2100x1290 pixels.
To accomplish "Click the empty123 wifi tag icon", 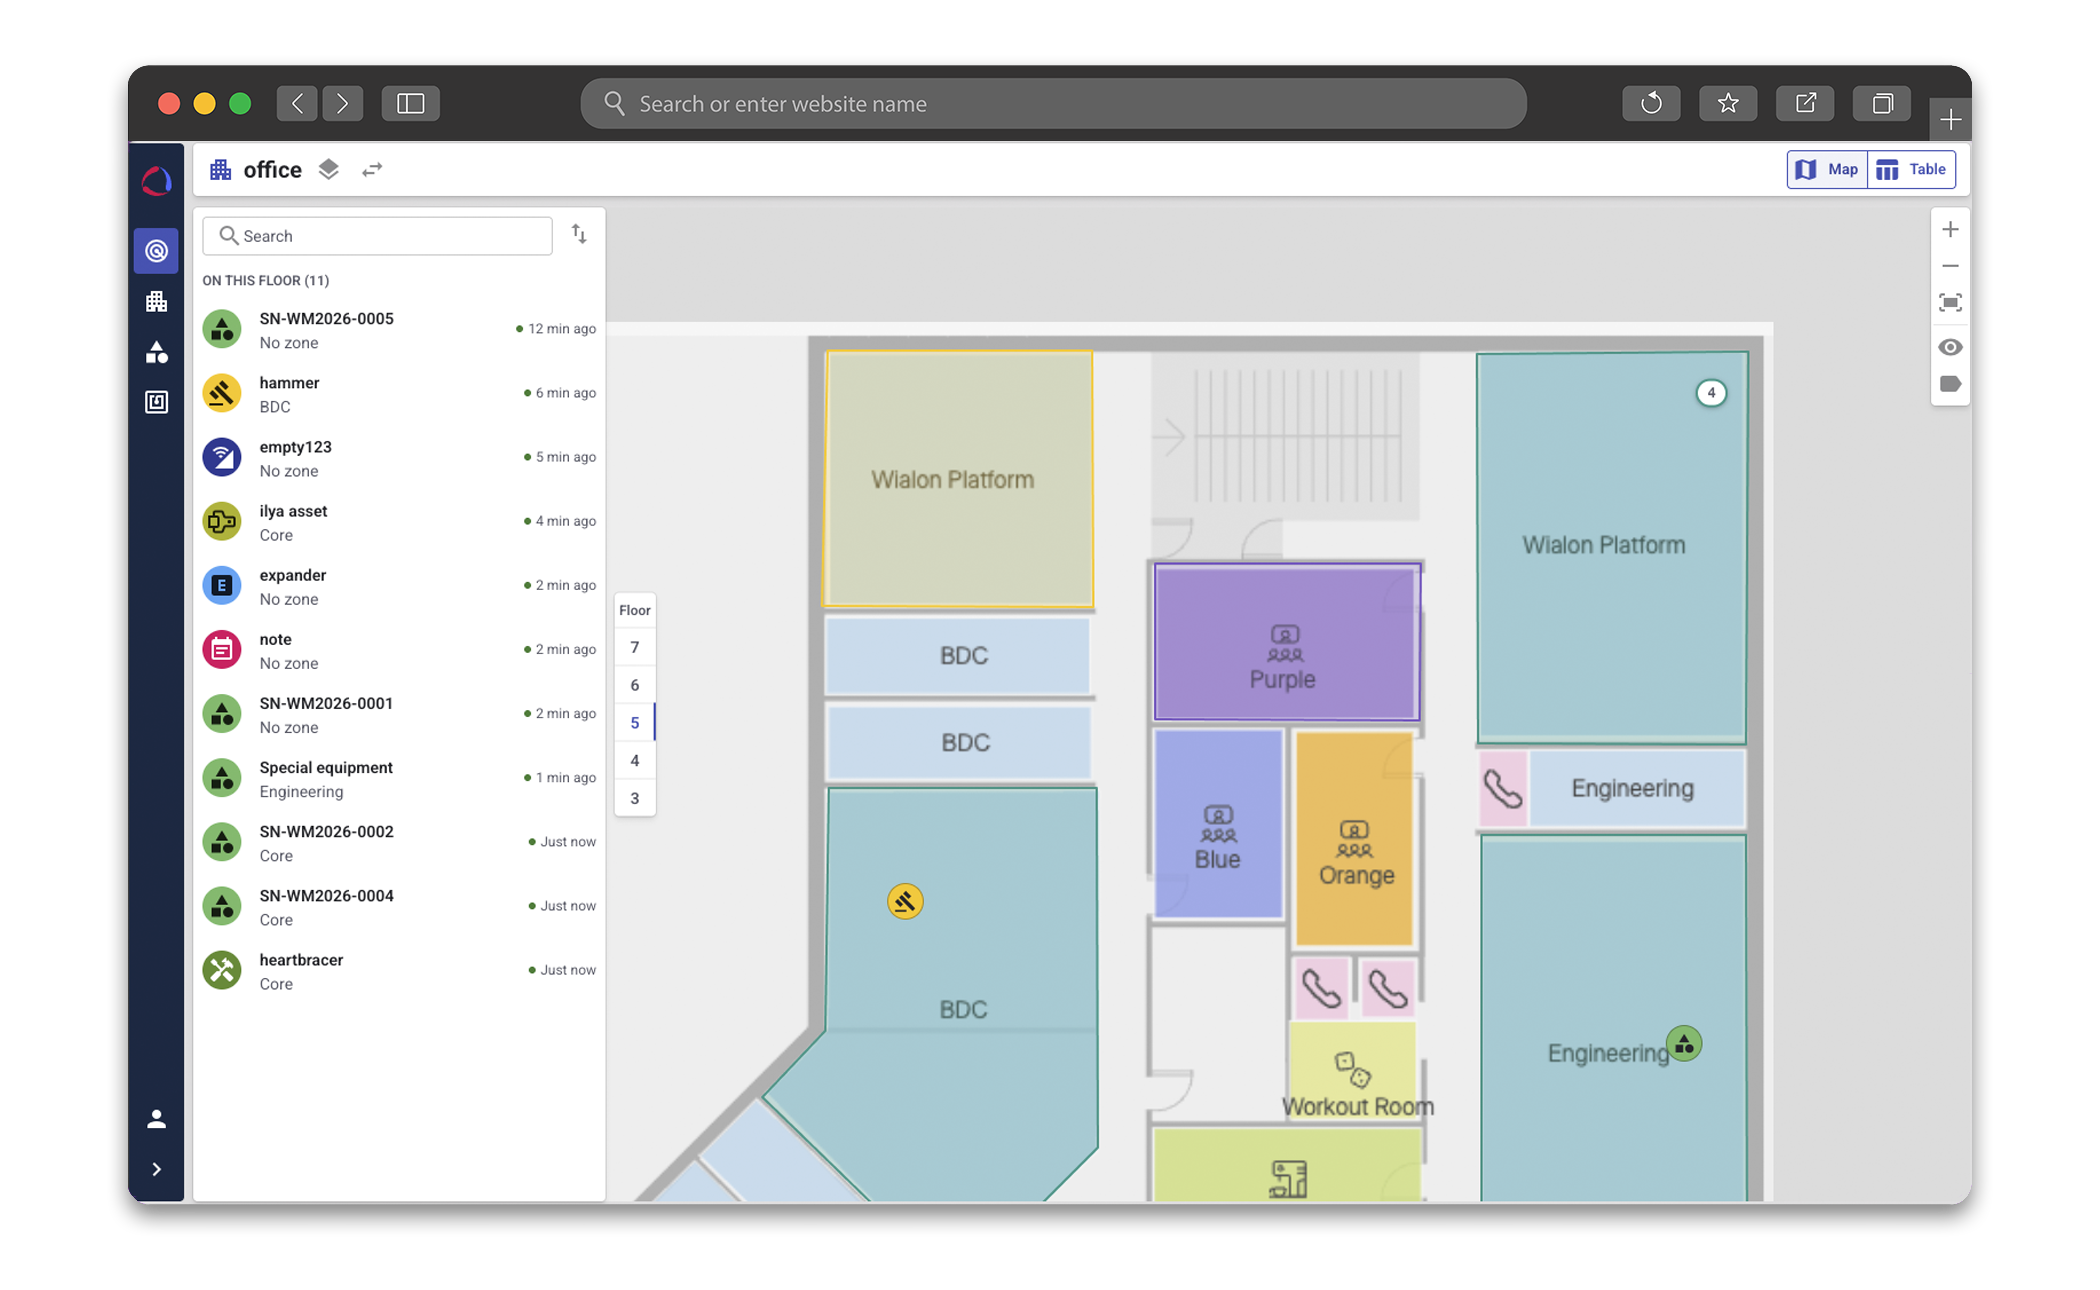I will click(222, 457).
